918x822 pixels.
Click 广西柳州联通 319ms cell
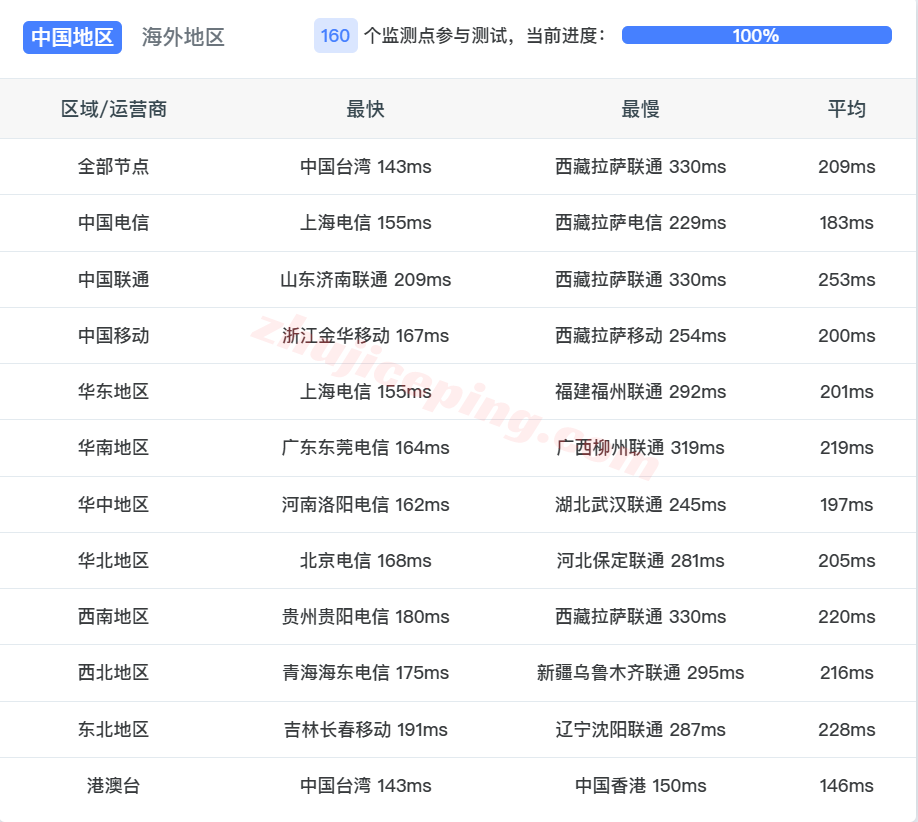click(x=640, y=447)
